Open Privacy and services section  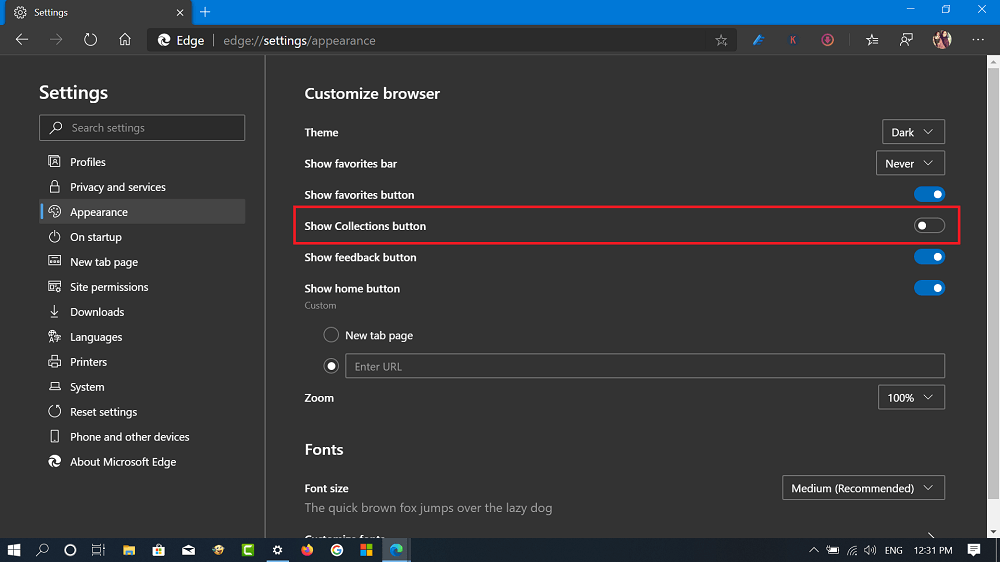coord(142,187)
